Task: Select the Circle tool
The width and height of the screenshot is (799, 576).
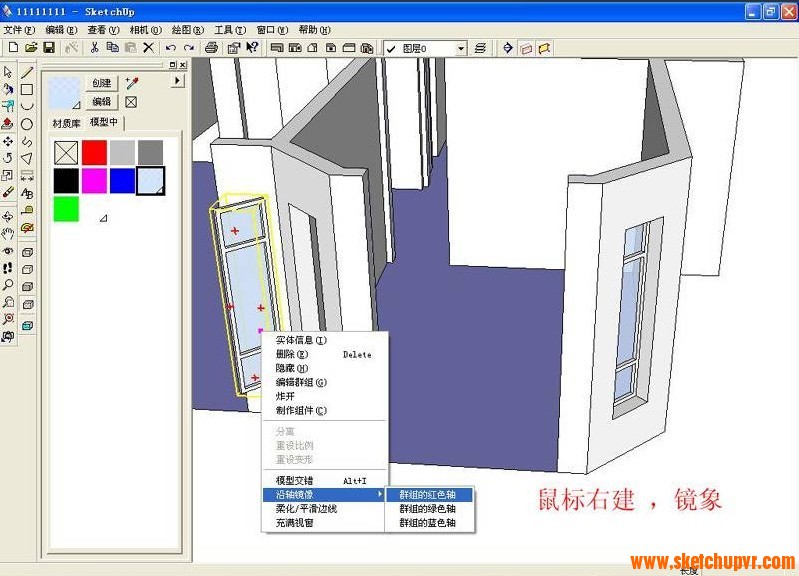Action: point(27,123)
